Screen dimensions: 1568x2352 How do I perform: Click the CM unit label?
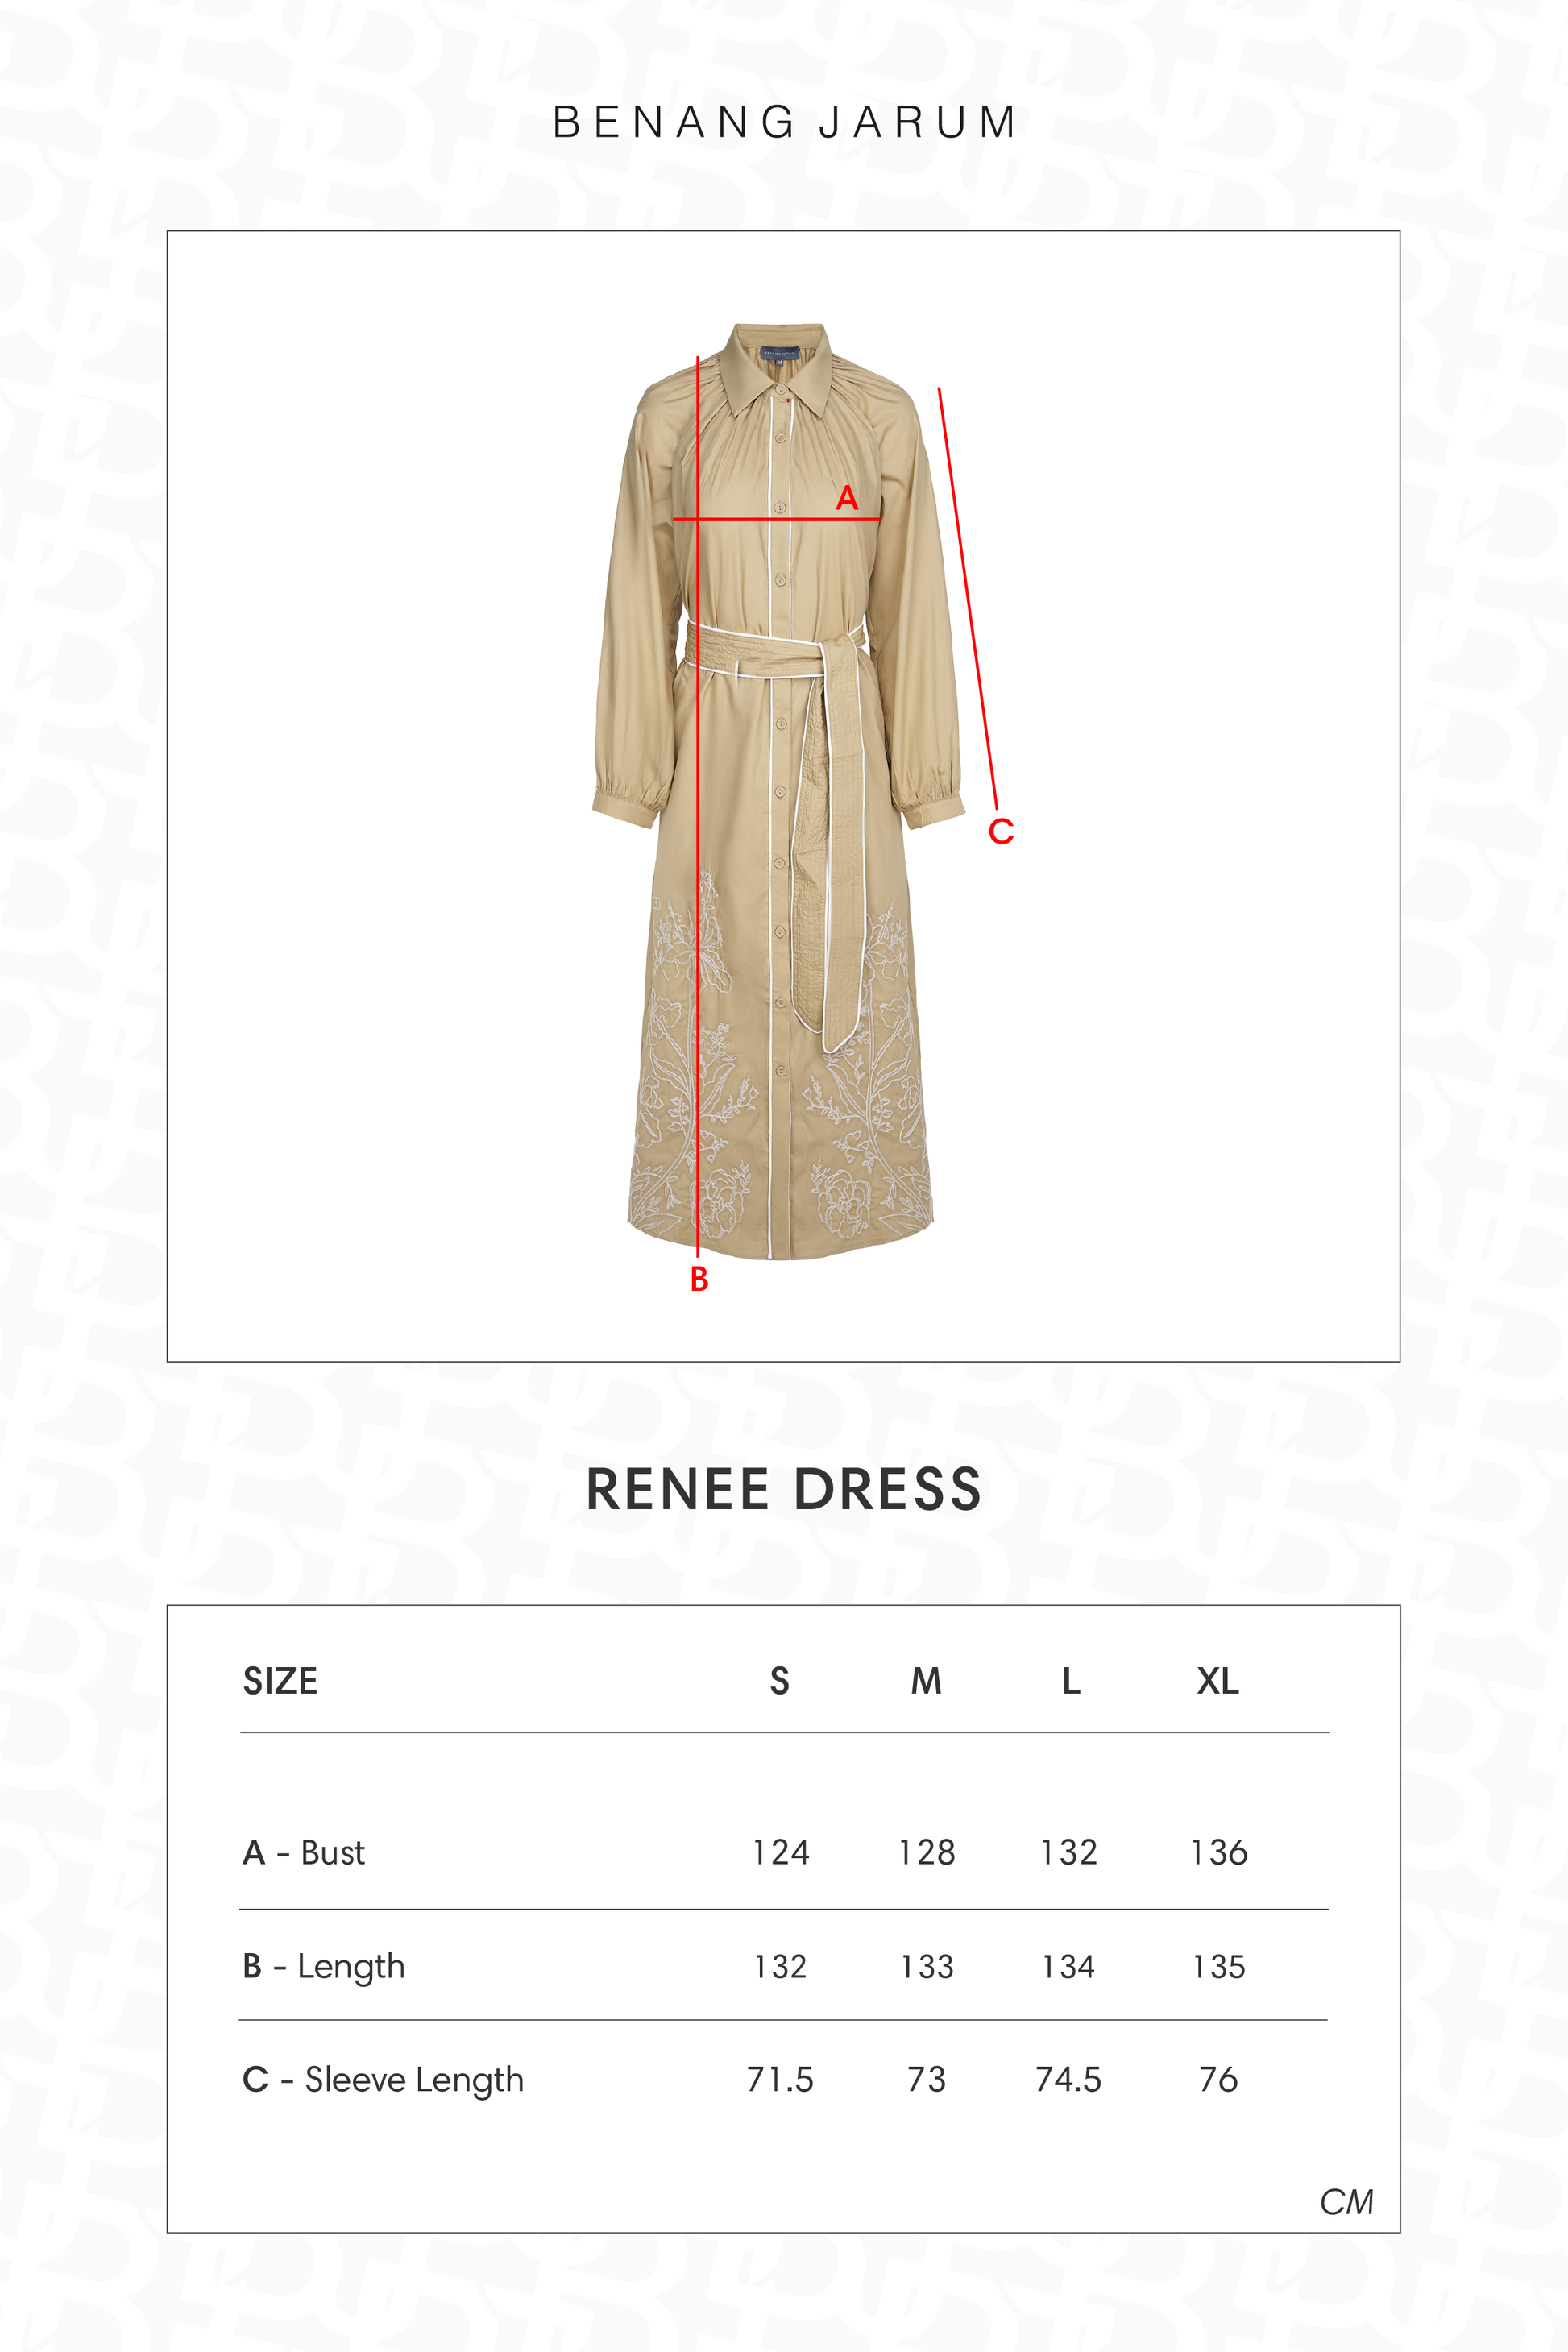(1346, 2202)
